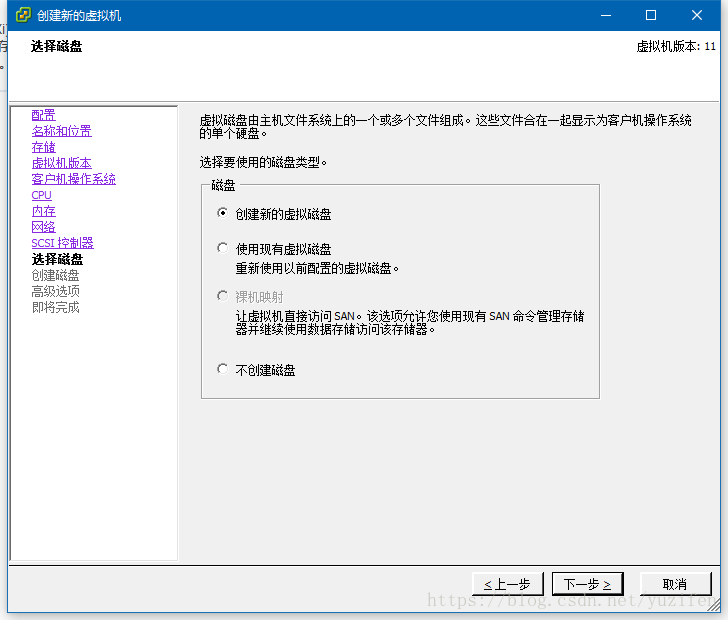Jump to the 网络 step
The image size is (728, 620).
(x=43, y=227)
